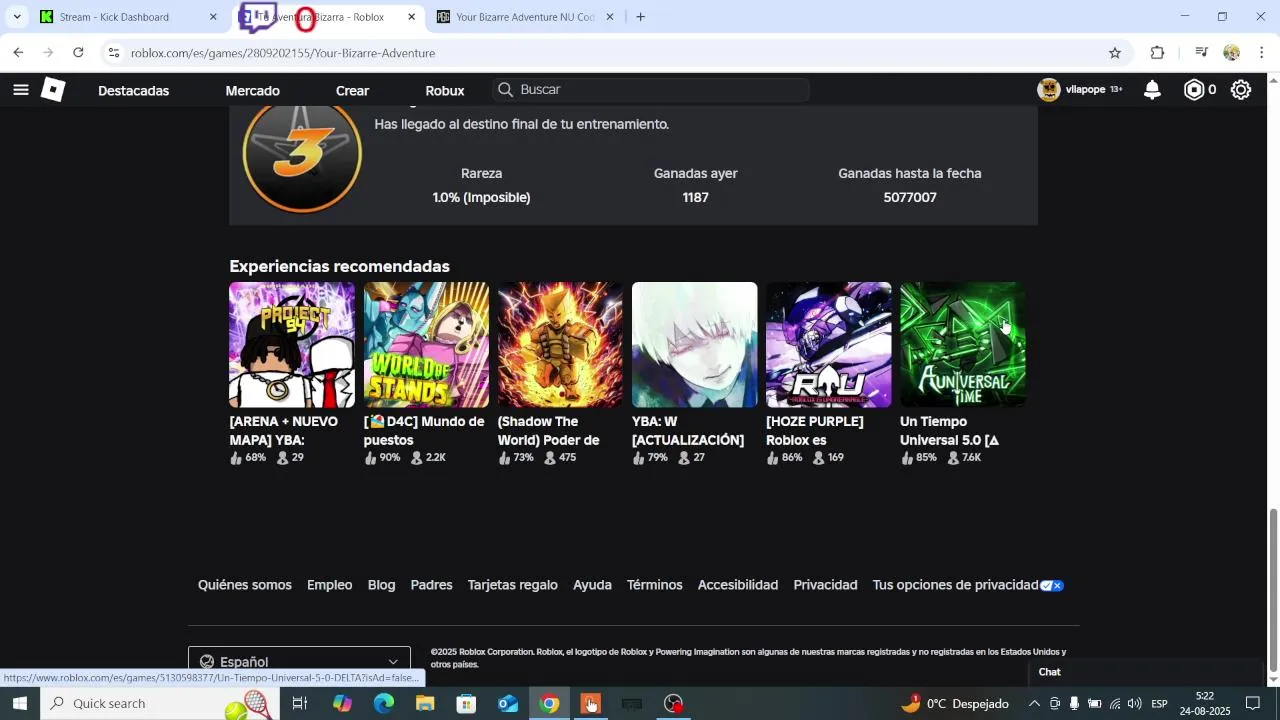The image size is (1280, 720).
Task: Open the Robux balance icon
Action: pyautogui.click(x=1194, y=90)
